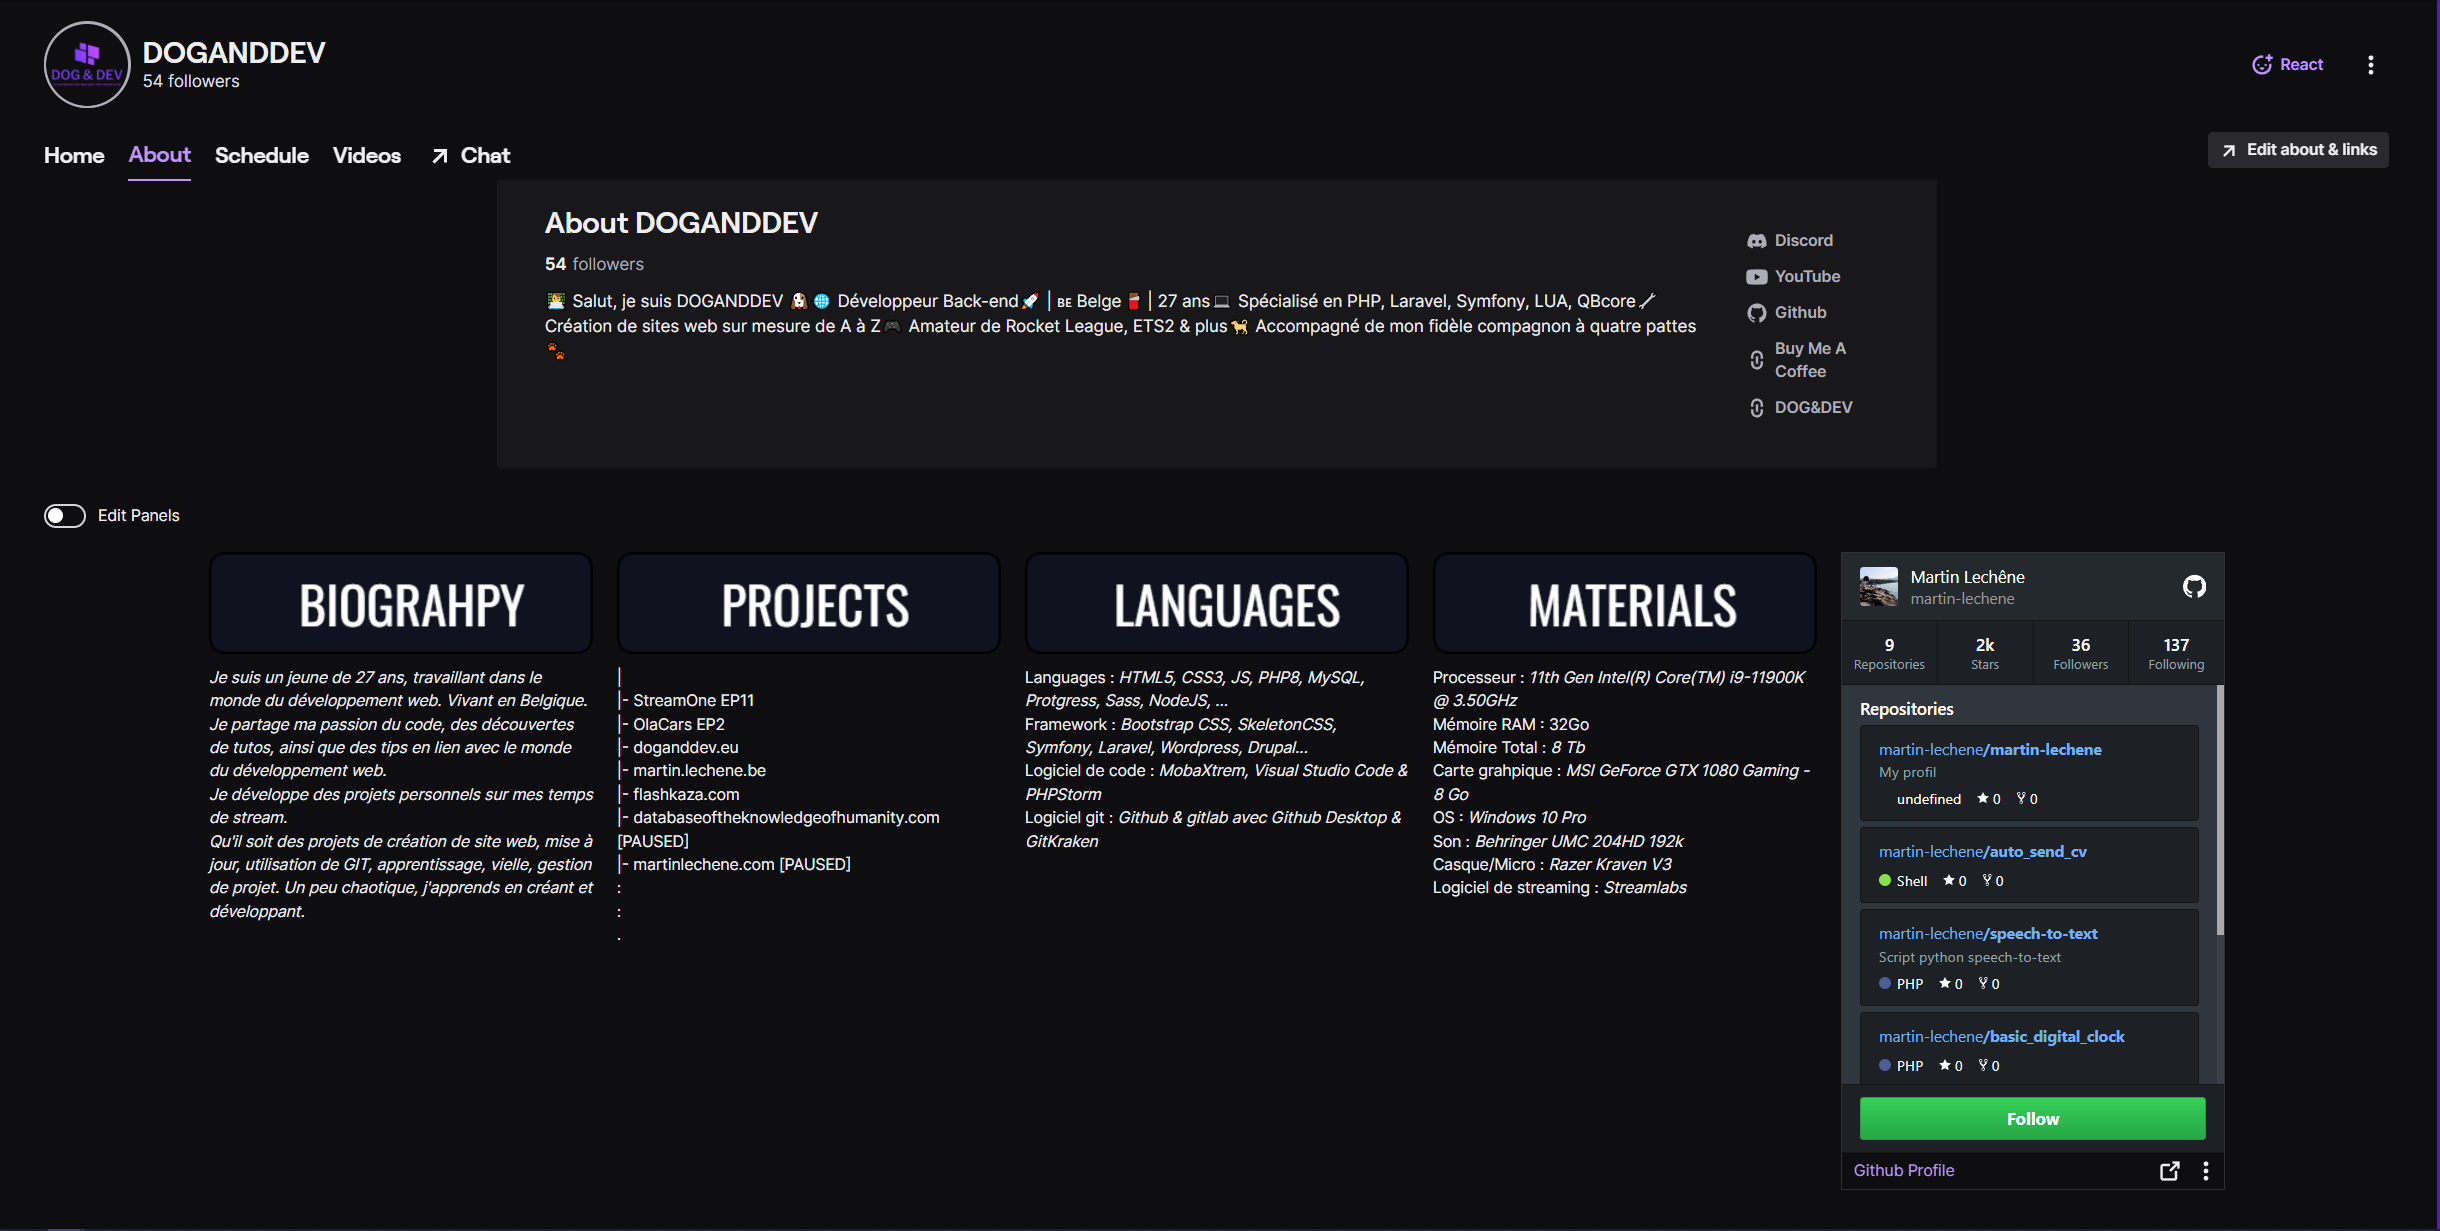Open Github Profile extension options menu

pyautogui.click(x=2206, y=1171)
